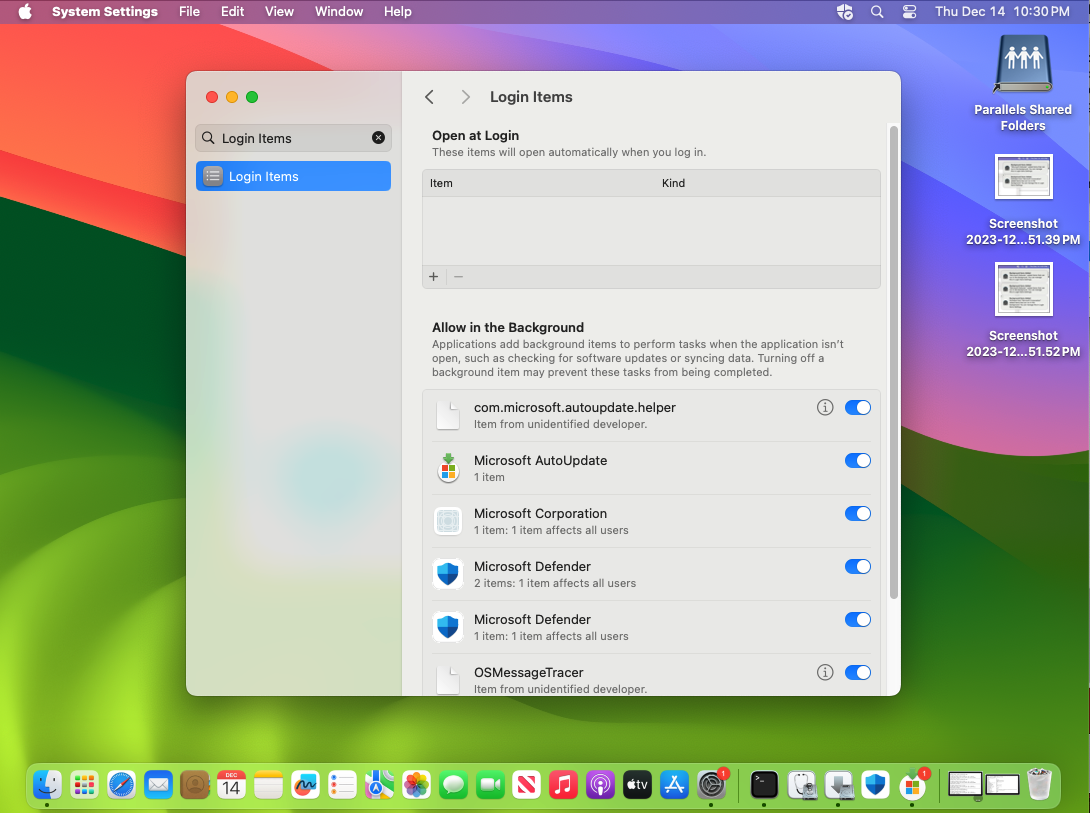Click the Item column header

[441, 183]
